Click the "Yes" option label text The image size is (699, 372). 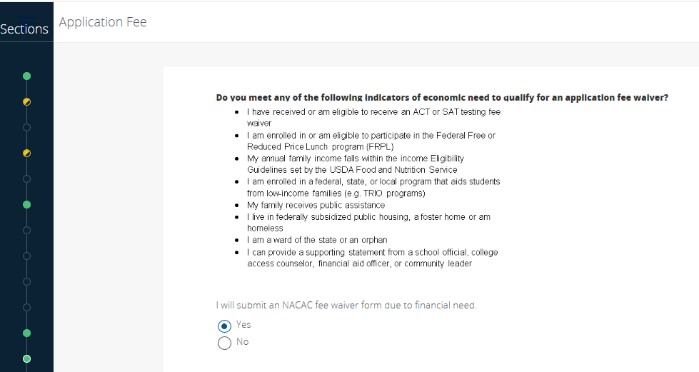[x=243, y=325]
